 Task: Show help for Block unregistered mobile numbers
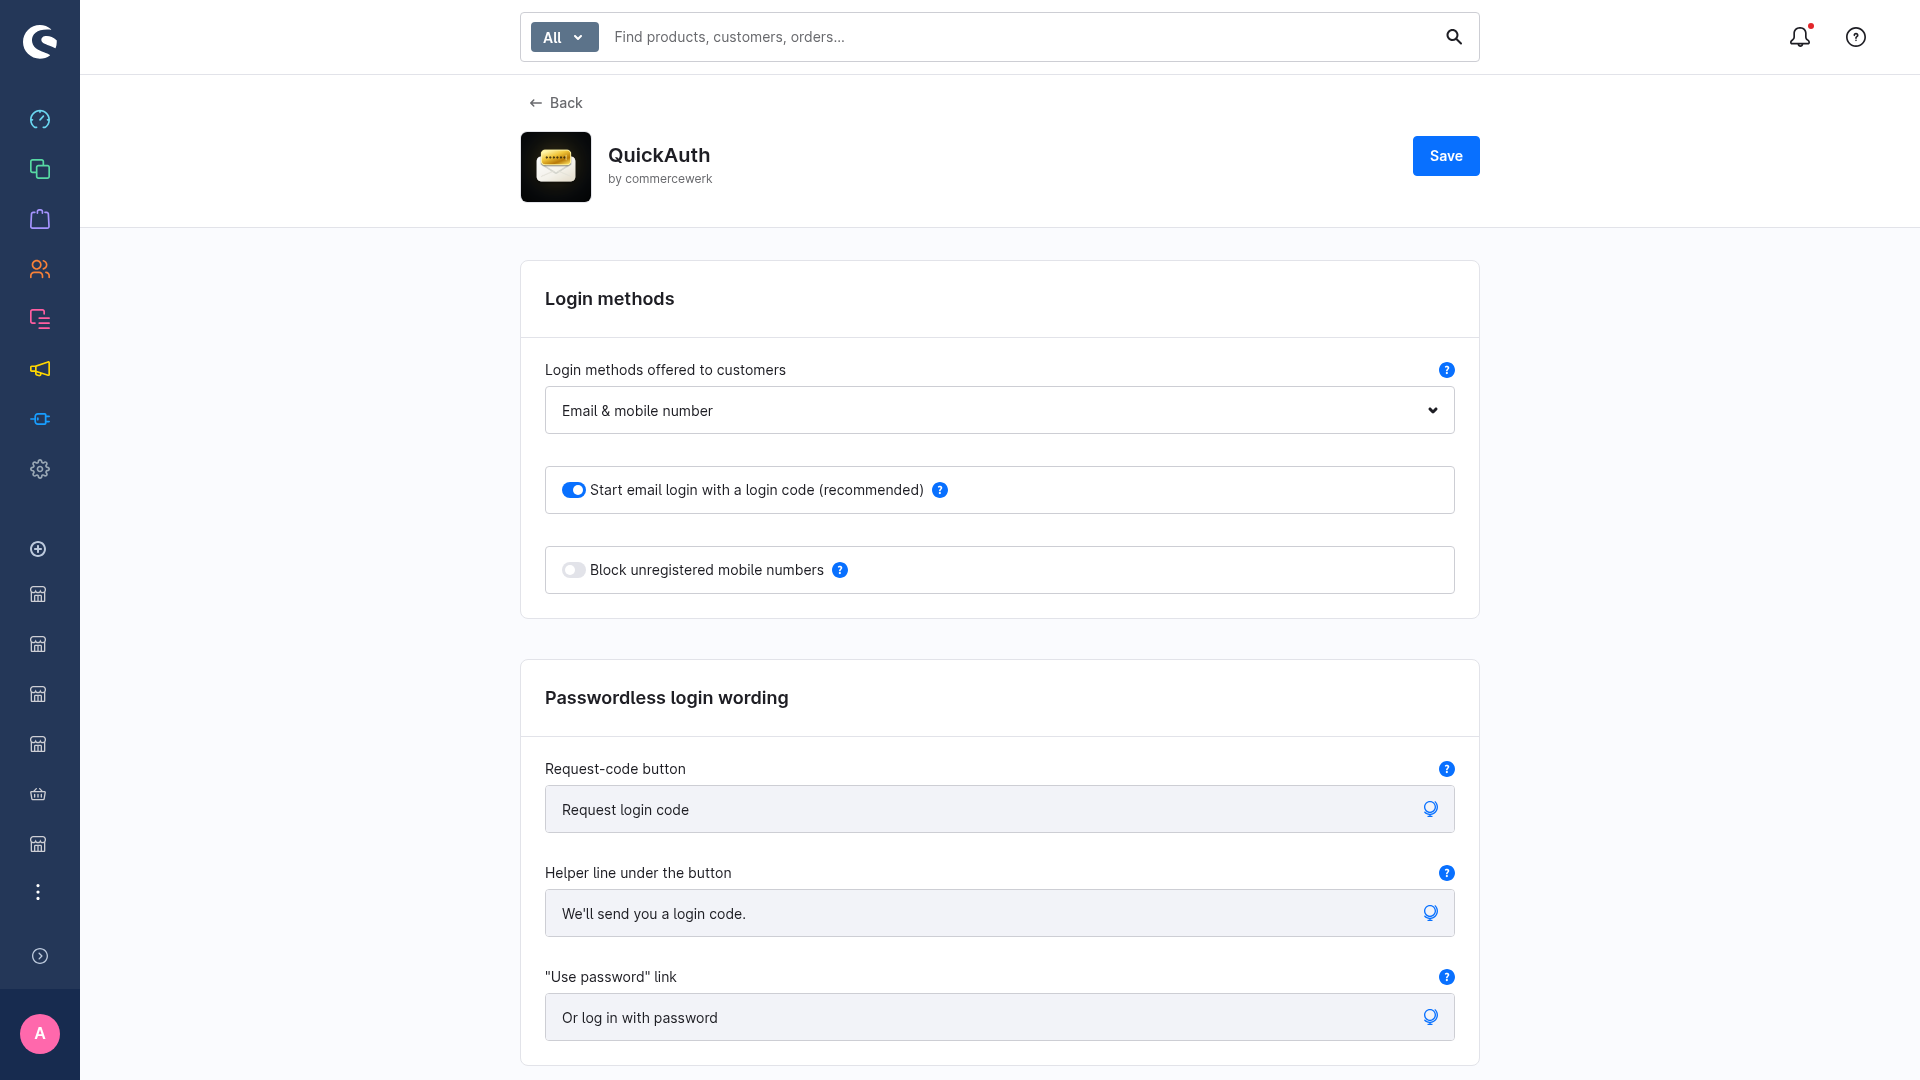point(840,570)
